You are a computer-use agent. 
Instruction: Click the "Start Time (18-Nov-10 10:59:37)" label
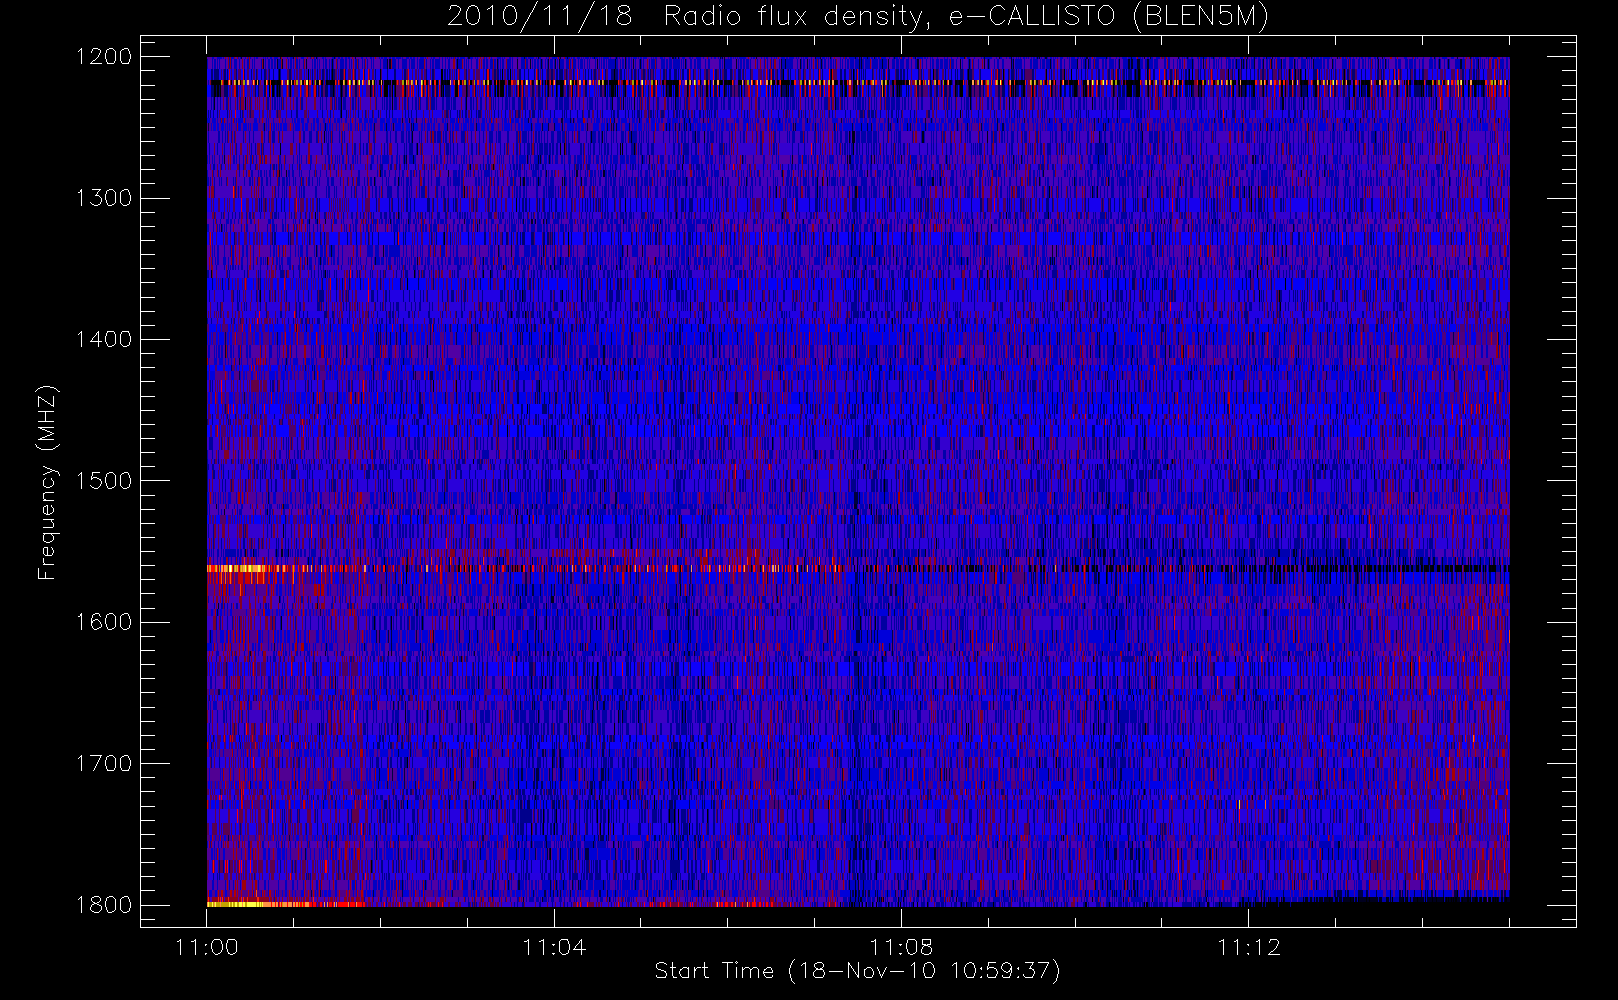pyautogui.click(x=857, y=971)
